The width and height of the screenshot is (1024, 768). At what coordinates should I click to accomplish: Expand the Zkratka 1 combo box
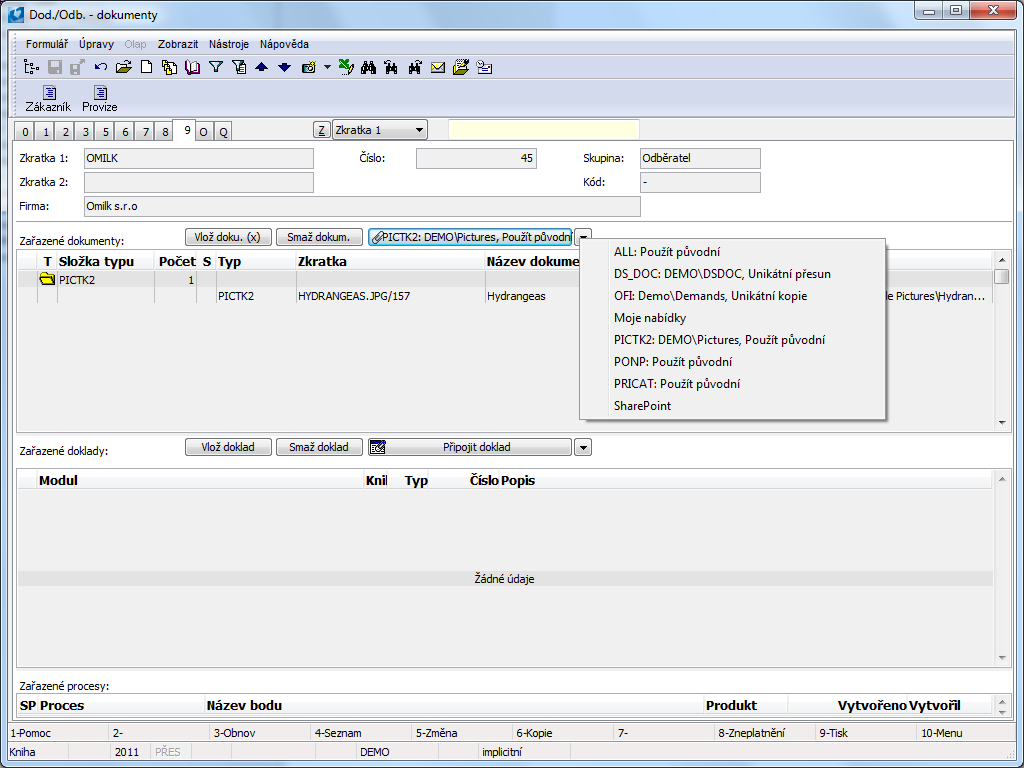pyautogui.click(x=419, y=130)
